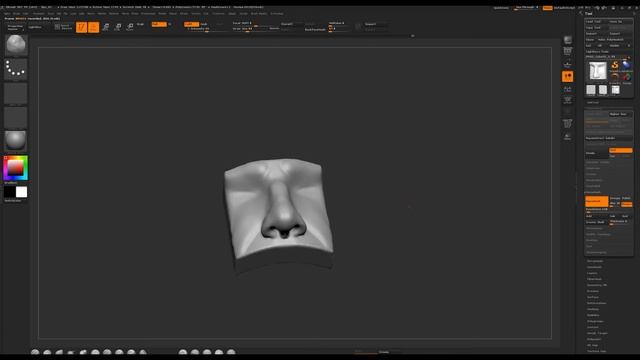Viewport: 640px width, 360px height.
Task: Open the current Material sphere picker
Action: pos(16,140)
